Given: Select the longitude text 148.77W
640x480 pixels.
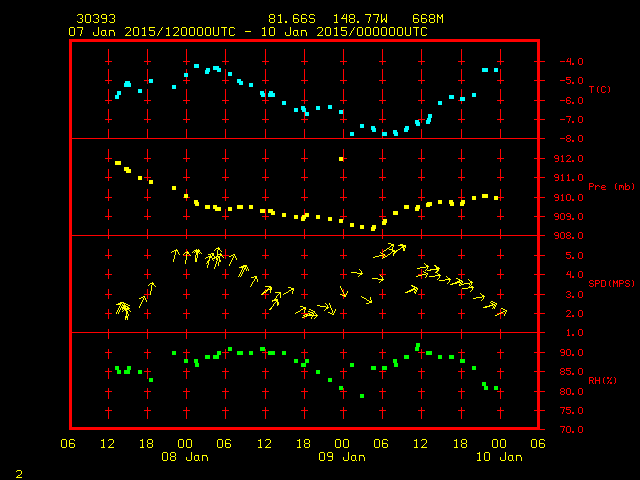Looking at the screenshot, I should (x=360, y=19).
